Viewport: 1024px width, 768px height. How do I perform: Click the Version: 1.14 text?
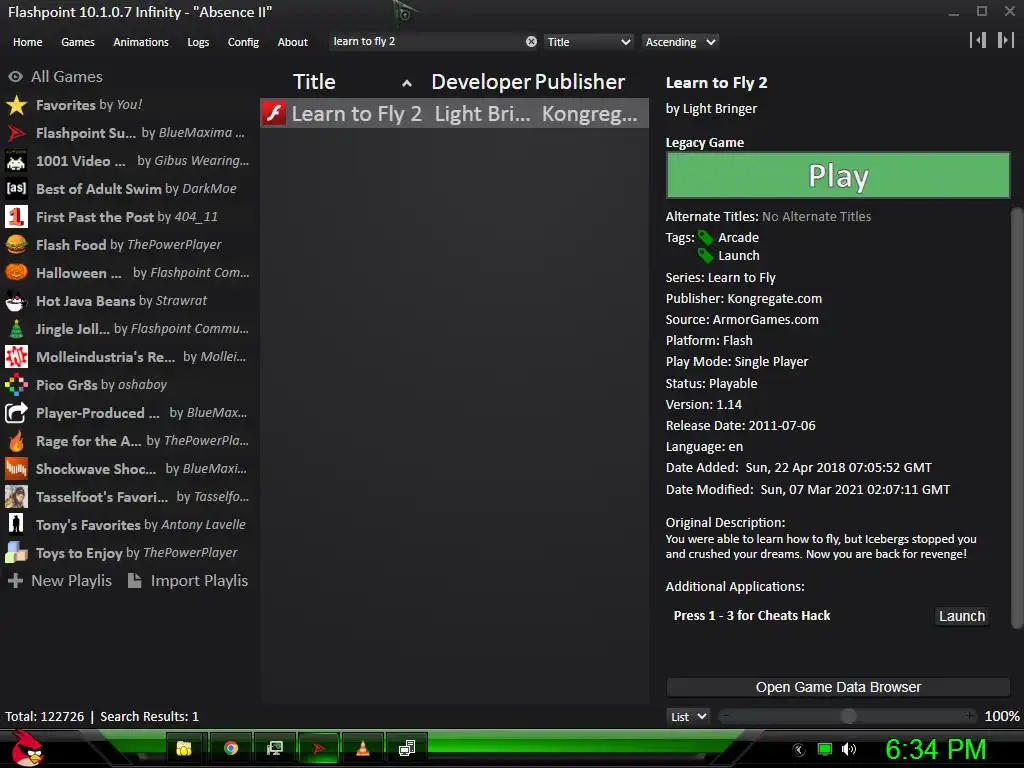click(703, 404)
